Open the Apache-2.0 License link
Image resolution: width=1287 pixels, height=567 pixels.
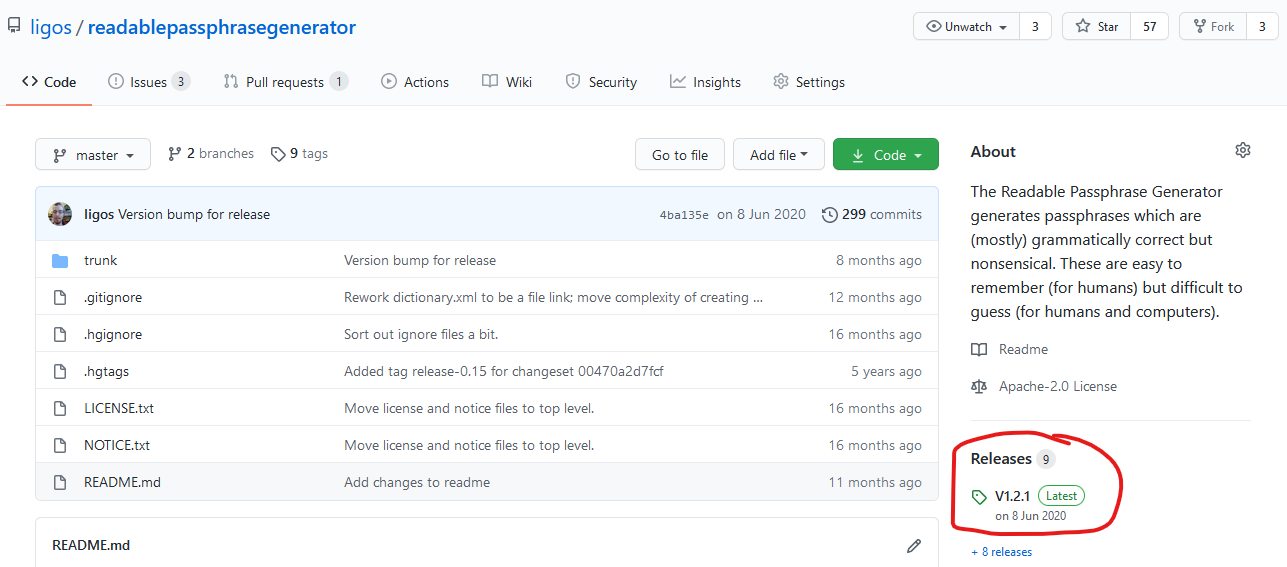coord(1044,386)
